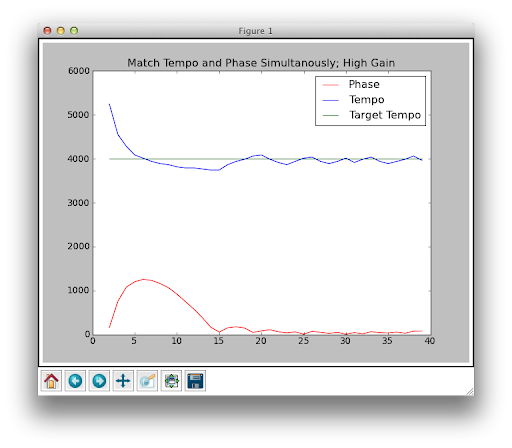Go forward to next view
Viewport: 512px width, 448px height.
coord(99,381)
